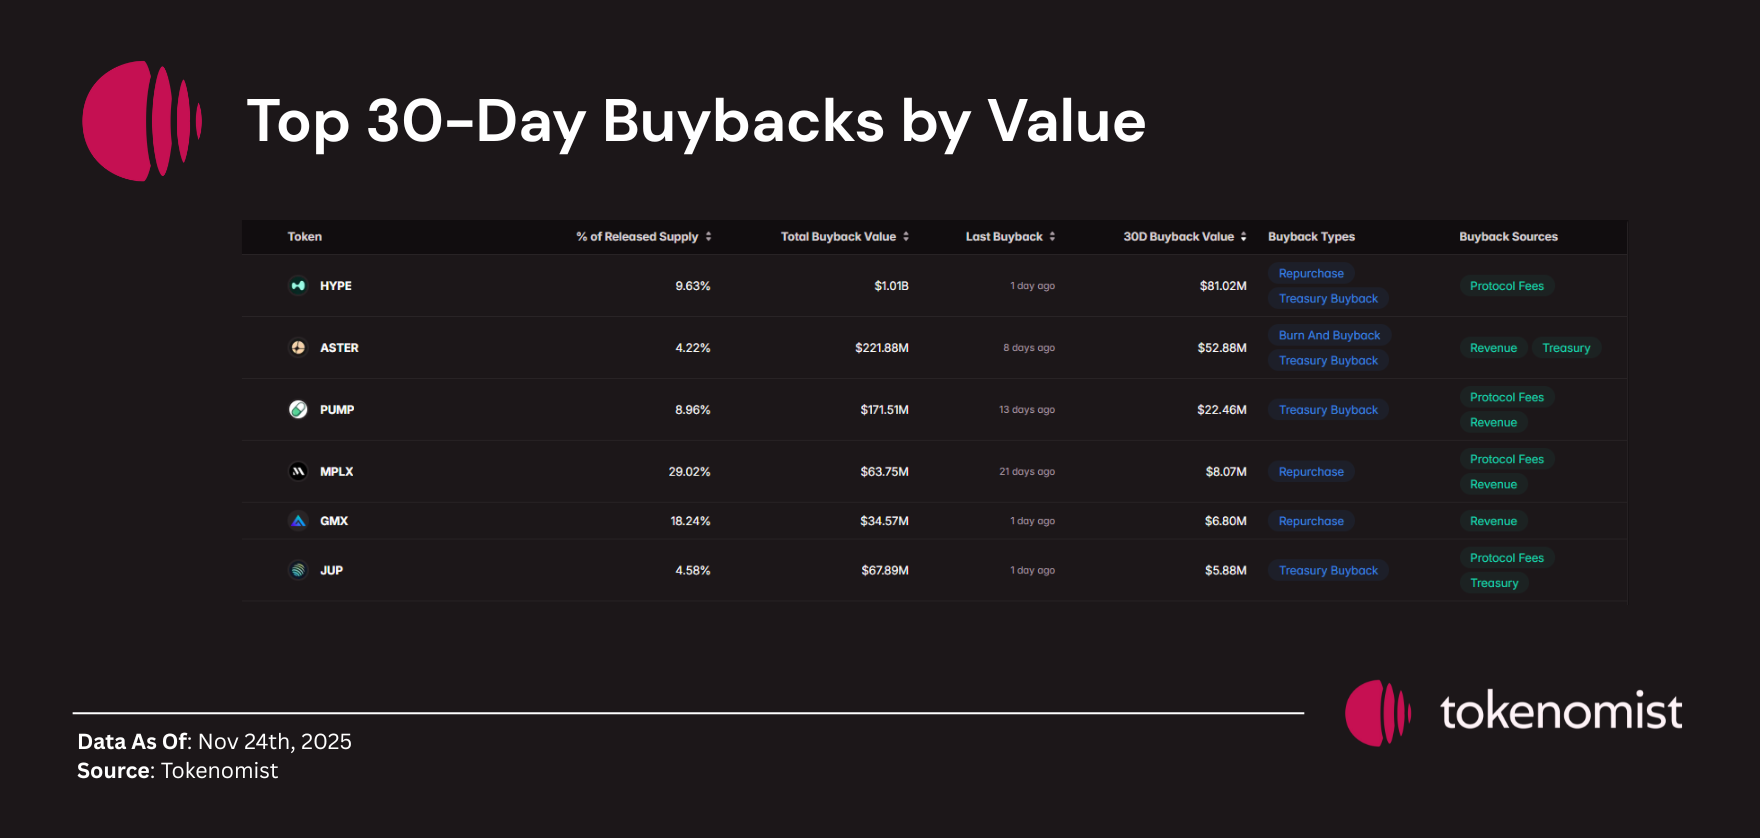1760x838 pixels.
Task: Click the Data As Of date line
Action: pyautogui.click(x=214, y=742)
